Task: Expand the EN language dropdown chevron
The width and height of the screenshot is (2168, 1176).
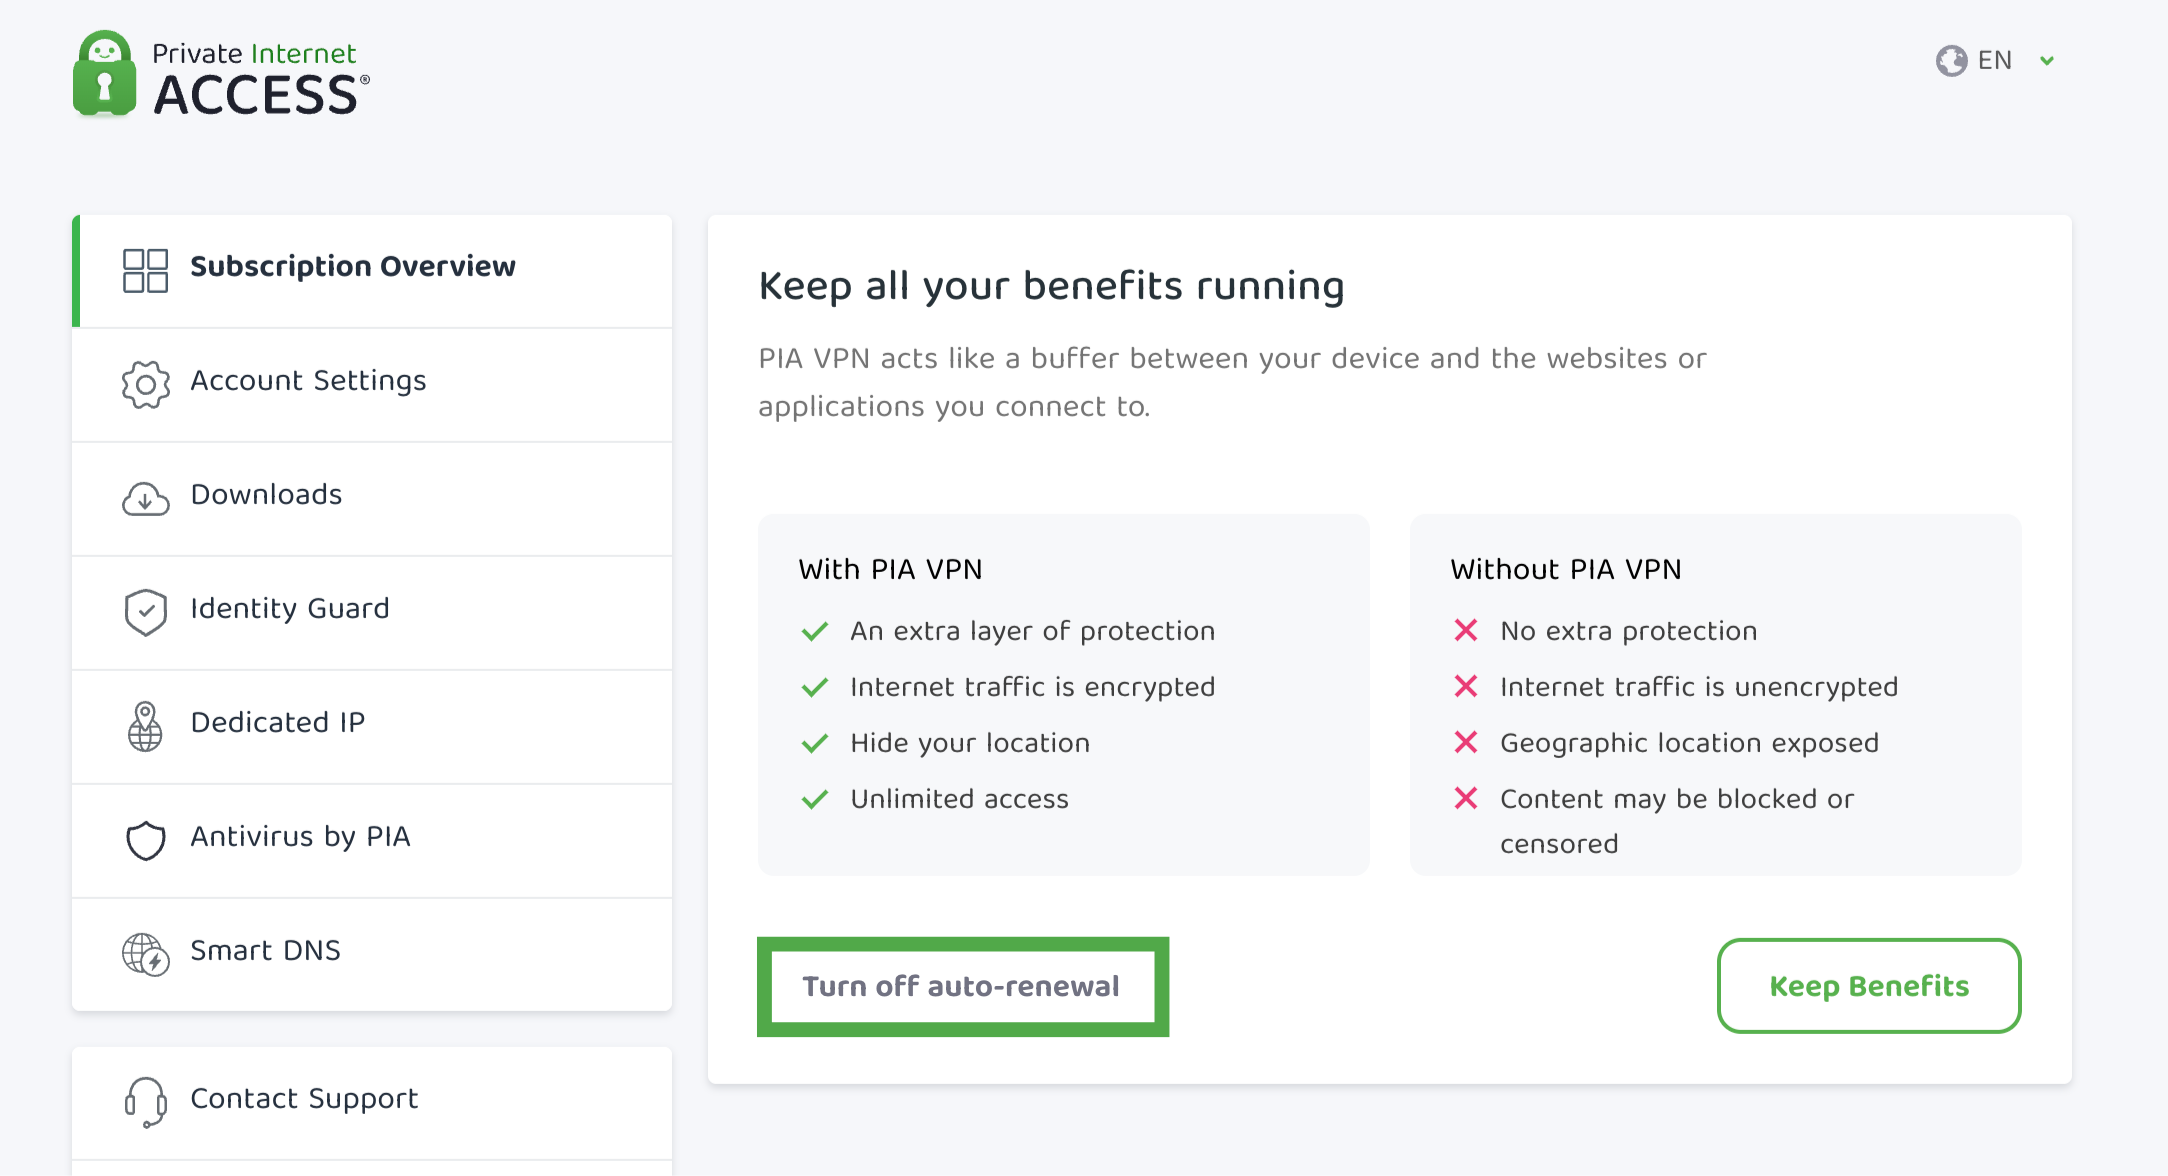Action: 2047,61
